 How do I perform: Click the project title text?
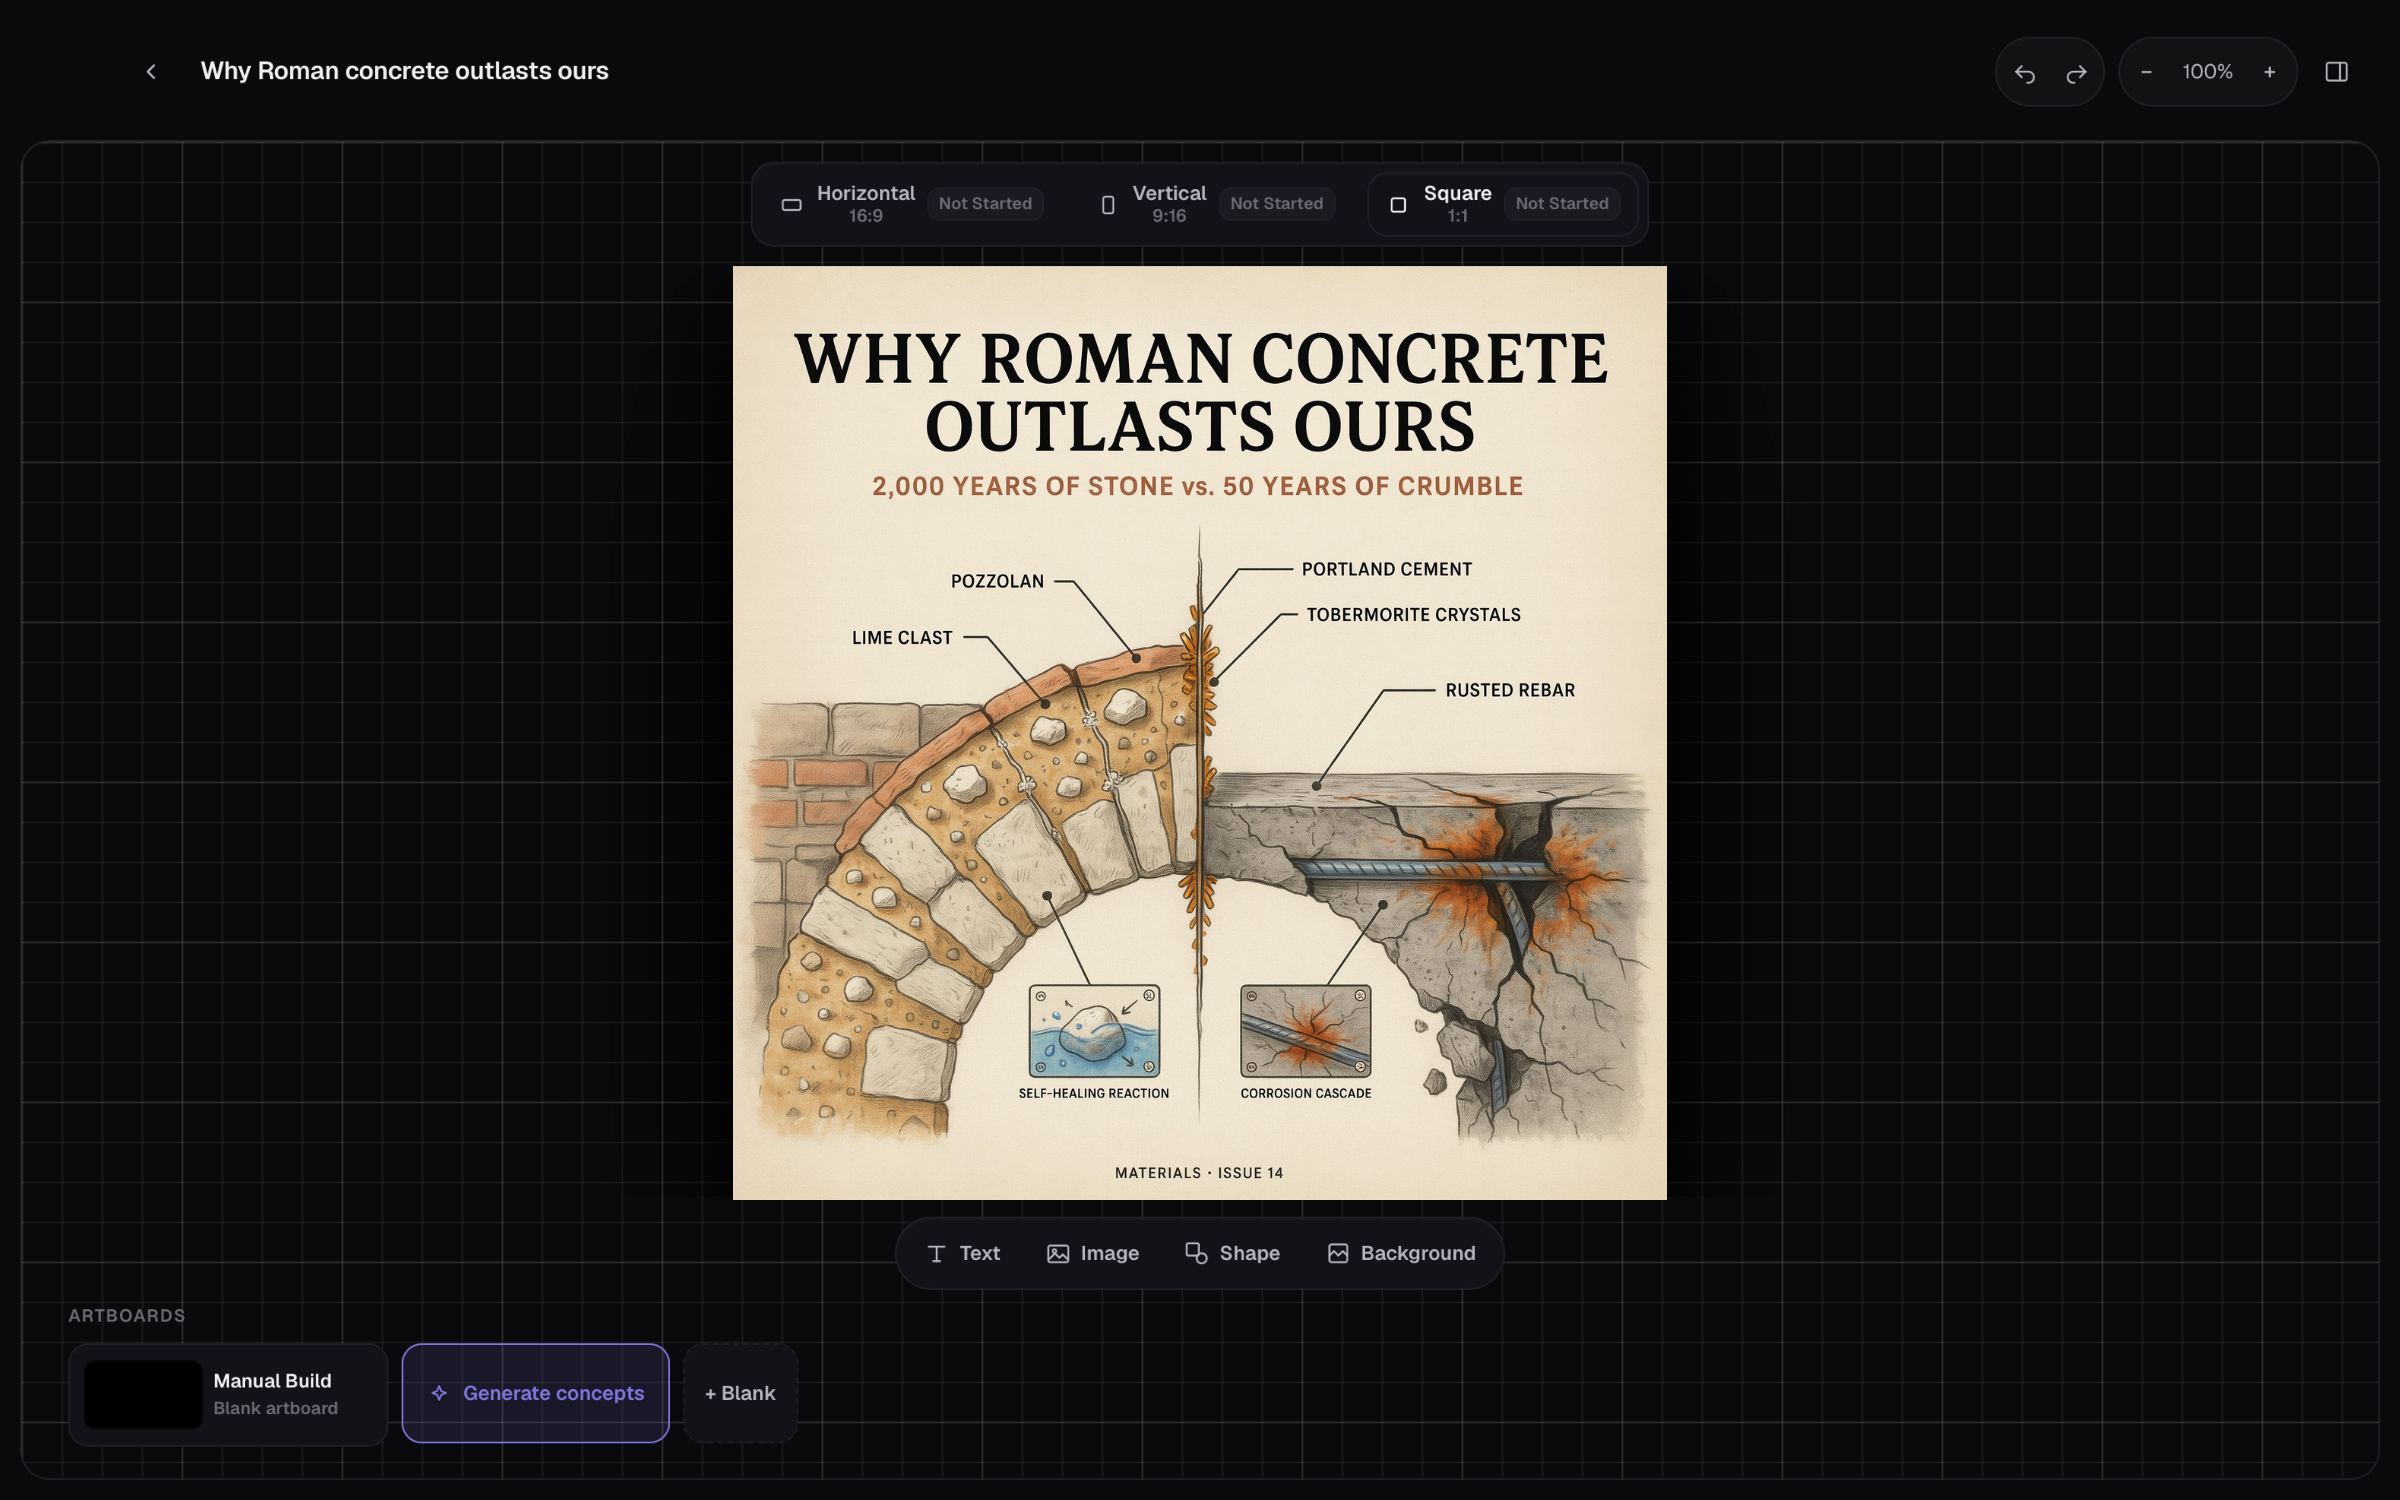point(404,71)
